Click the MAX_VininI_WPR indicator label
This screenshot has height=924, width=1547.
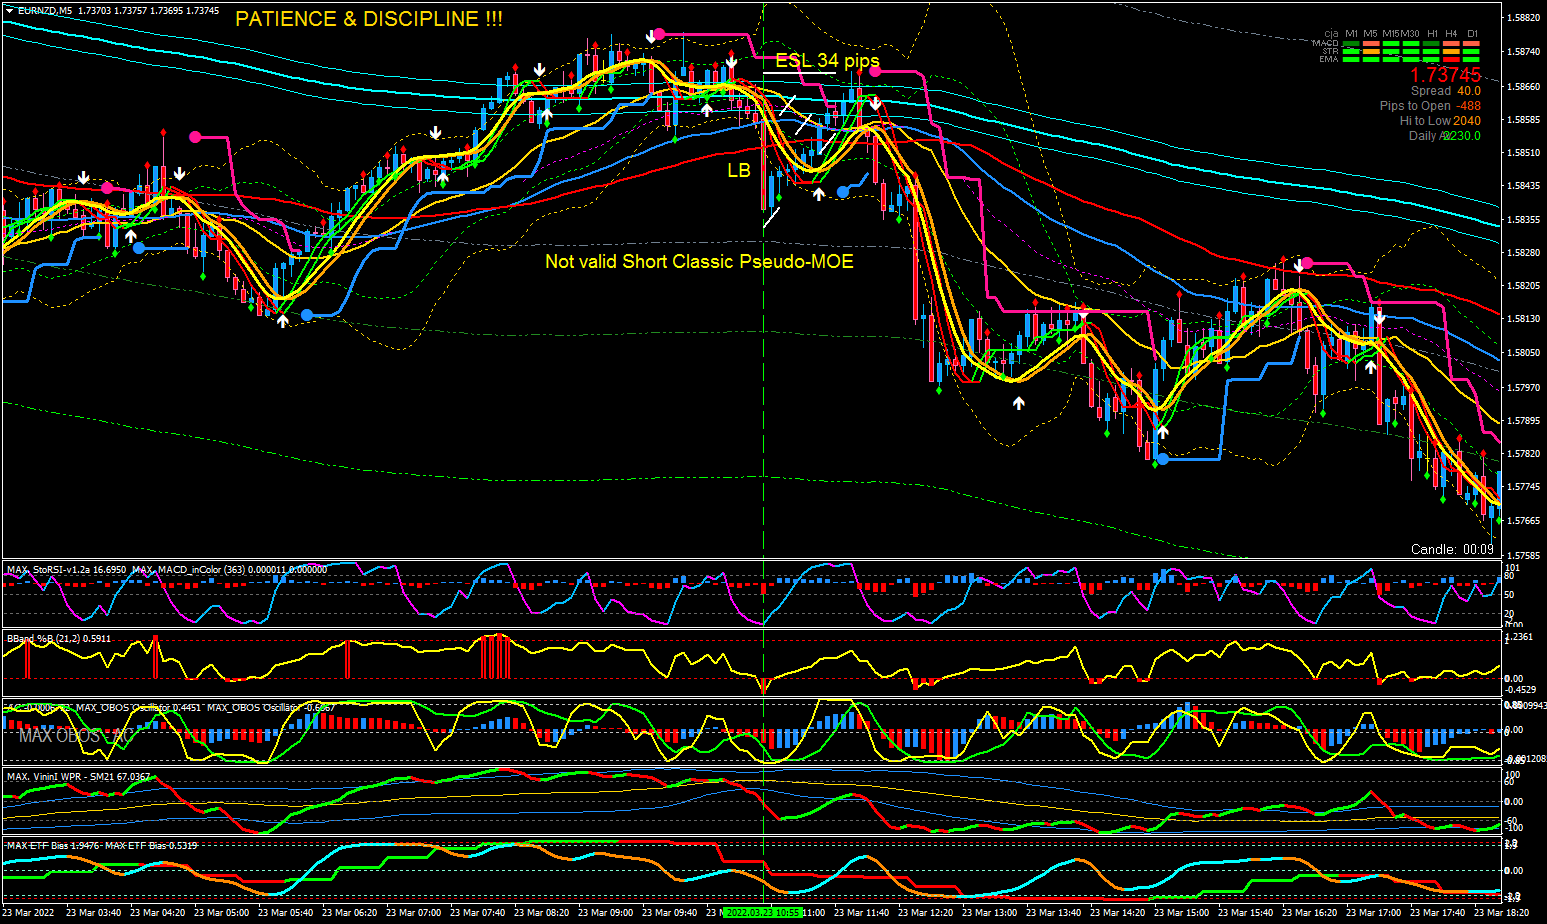pyautogui.click(x=78, y=776)
